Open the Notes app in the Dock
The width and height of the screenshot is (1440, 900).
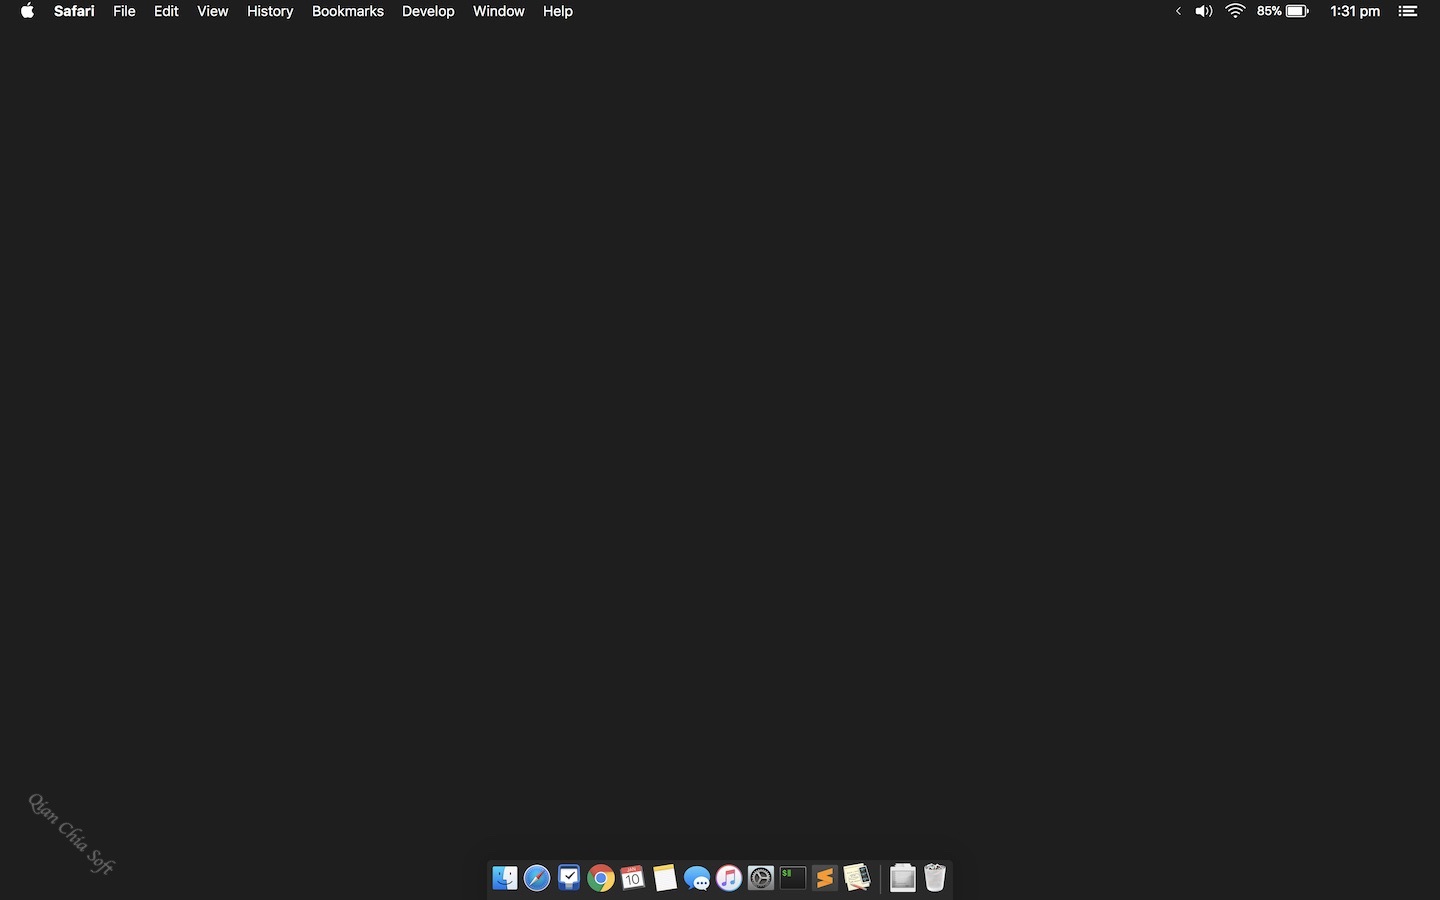[x=665, y=878]
